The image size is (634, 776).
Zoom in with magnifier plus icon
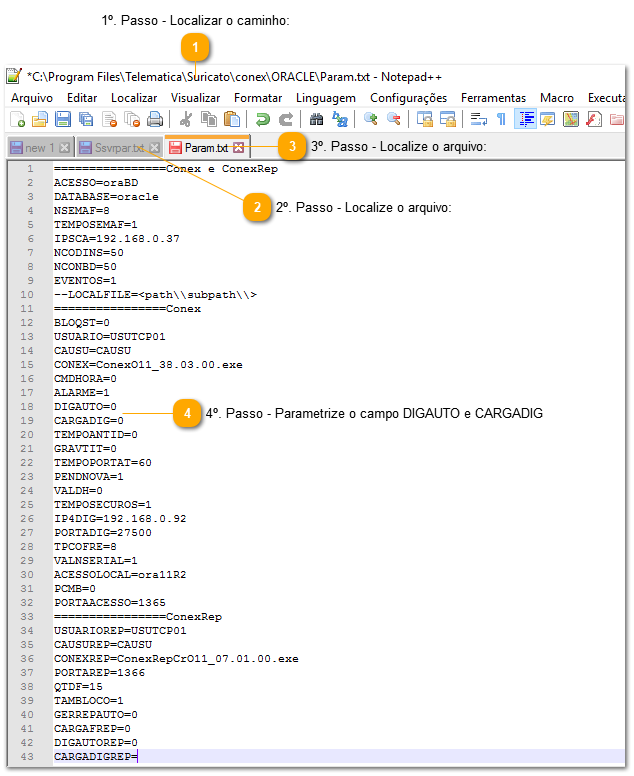click(x=370, y=119)
